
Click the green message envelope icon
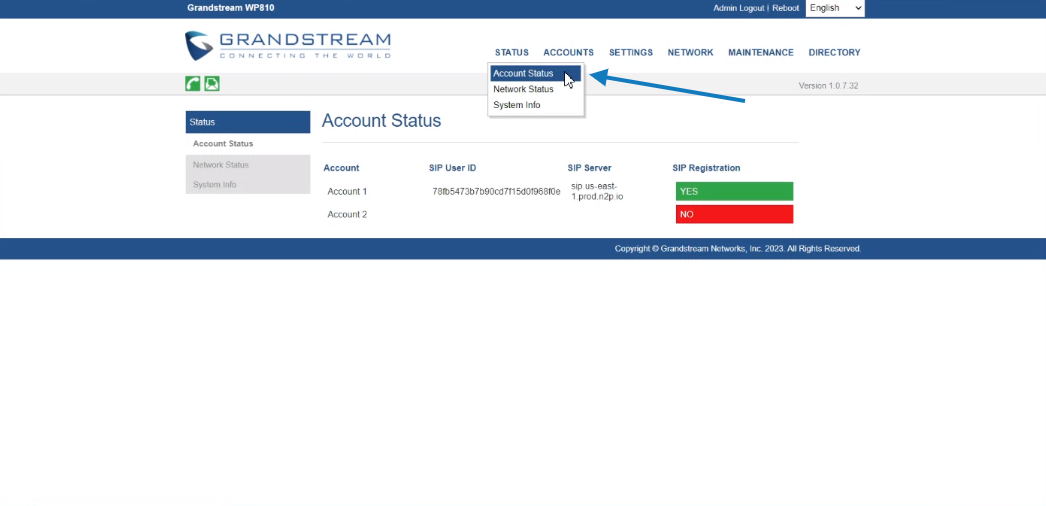(212, 83)
